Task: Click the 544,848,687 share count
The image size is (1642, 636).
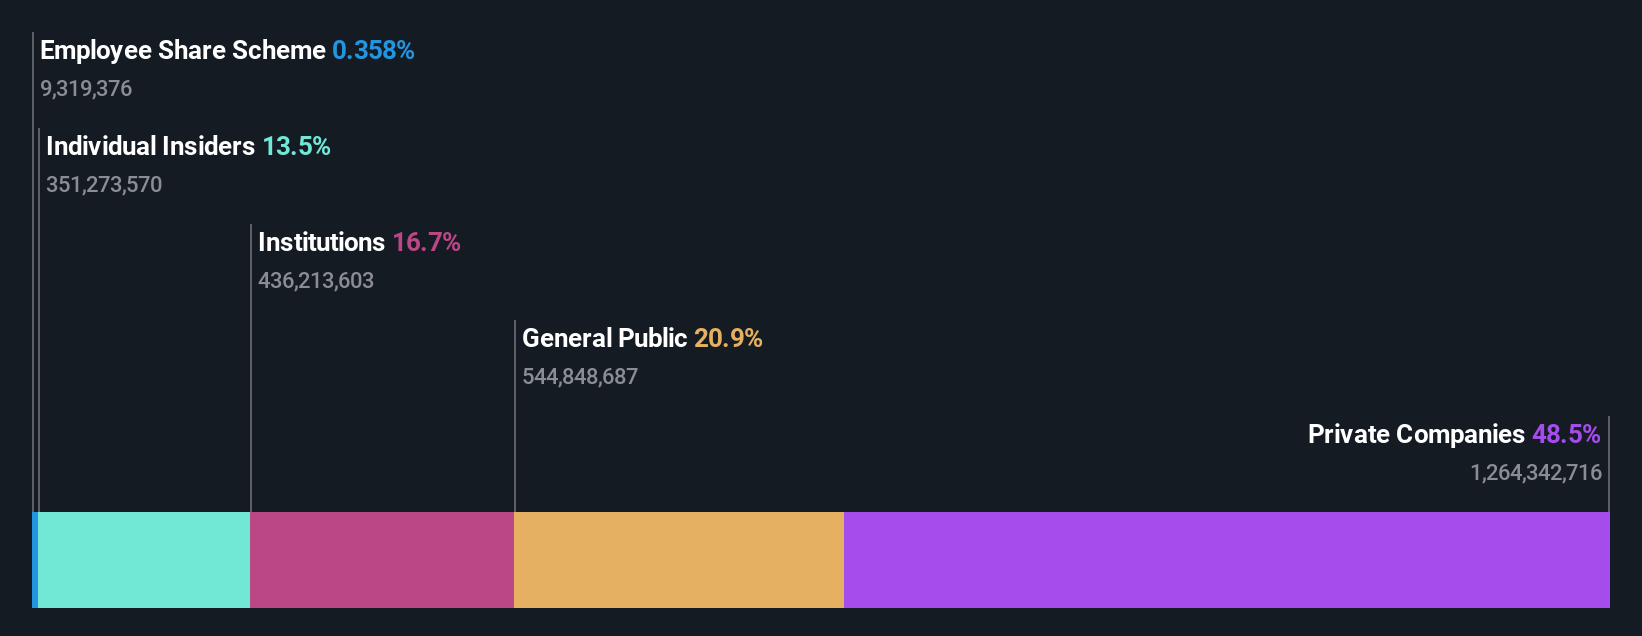Action: 580,376
